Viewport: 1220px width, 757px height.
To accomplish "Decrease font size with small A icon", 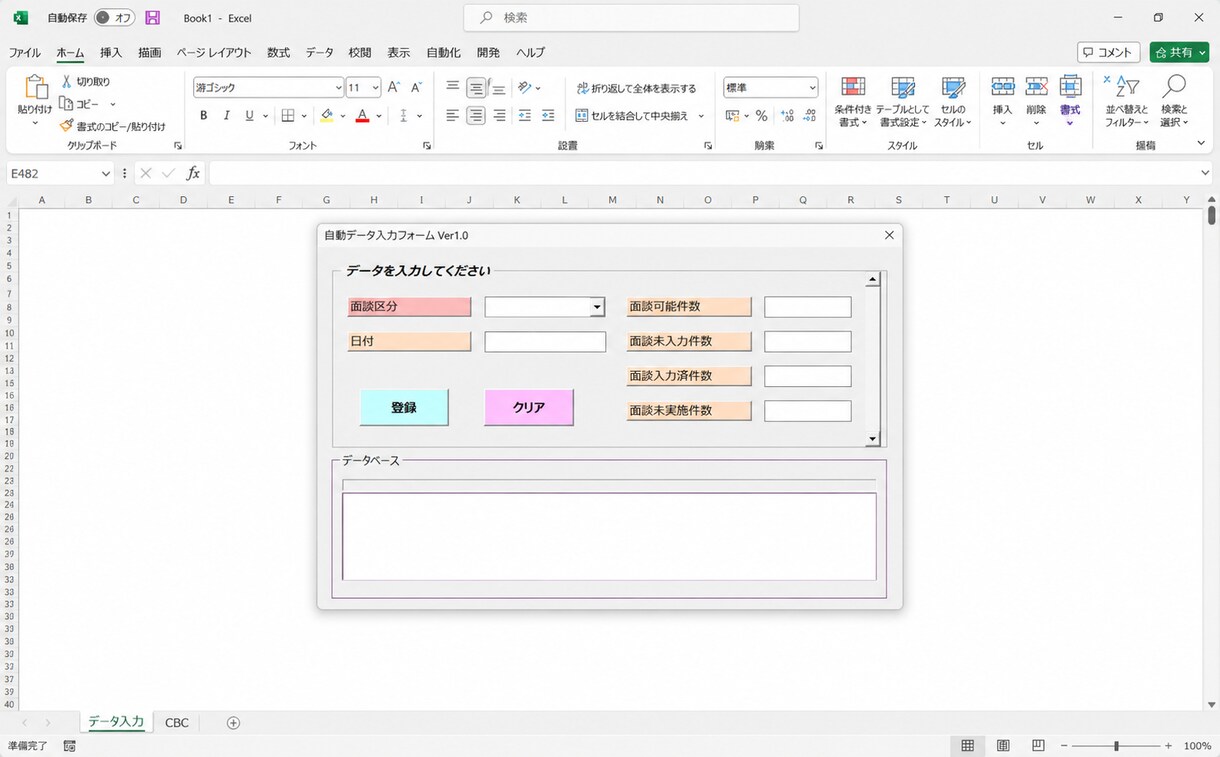I will click(x=416, y=88).
